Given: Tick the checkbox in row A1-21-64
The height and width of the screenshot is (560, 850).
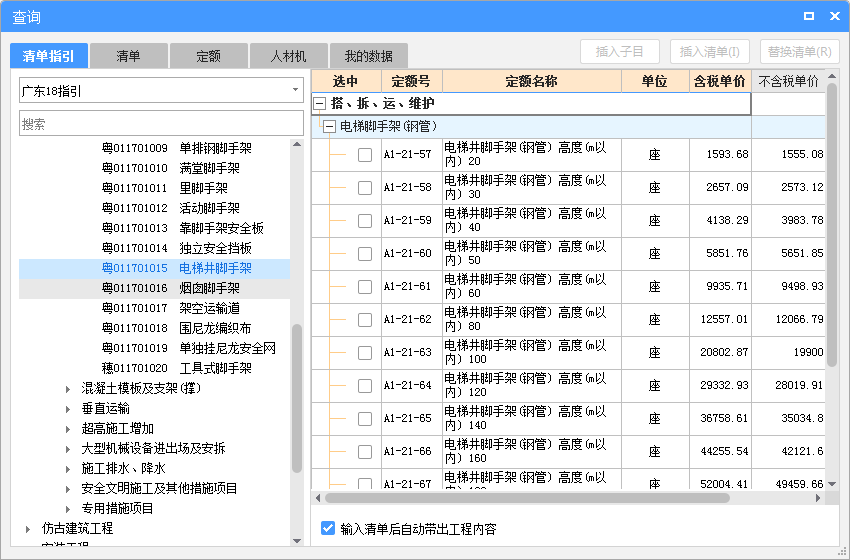Looking at the screenshot, I should pyautogui.click(x=365, y=386).
